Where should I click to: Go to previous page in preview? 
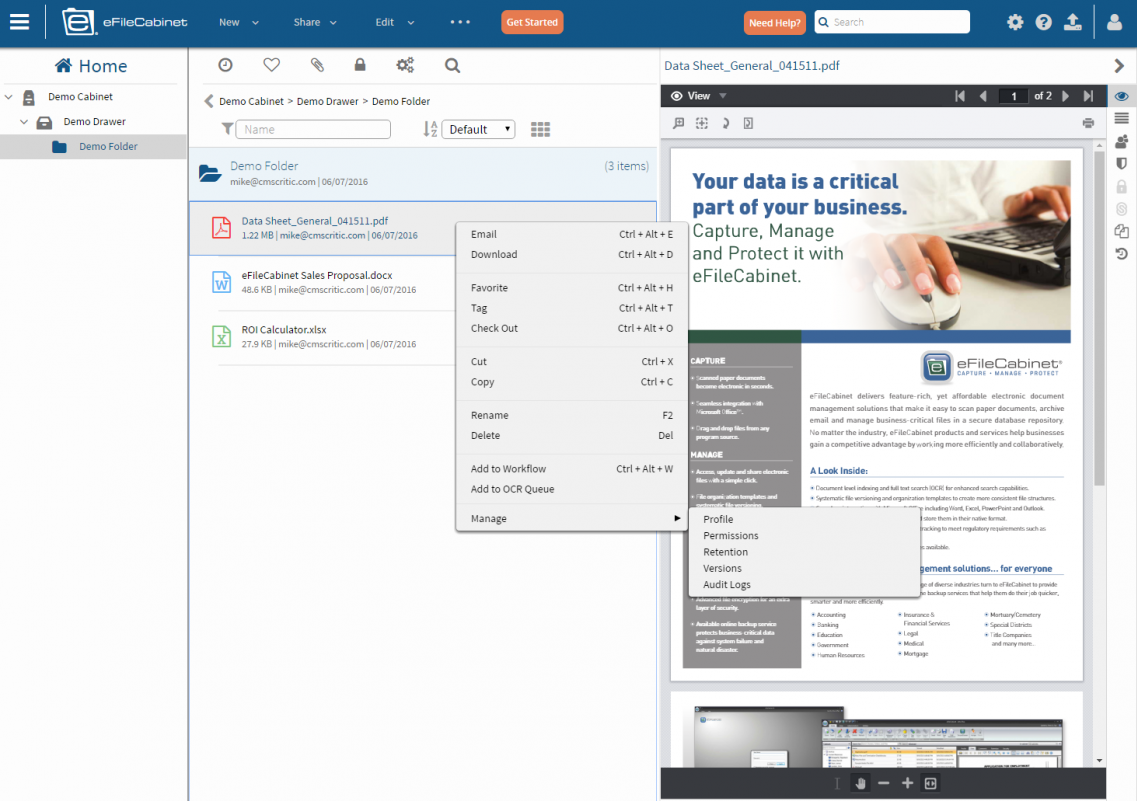[x=983, y=96]
